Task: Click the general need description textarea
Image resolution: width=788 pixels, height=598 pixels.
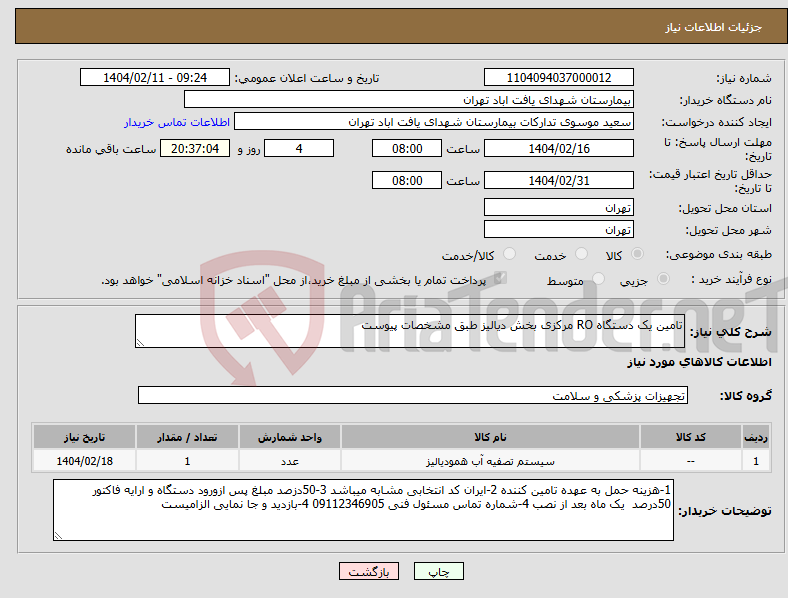Action: (x=410, y=331)
